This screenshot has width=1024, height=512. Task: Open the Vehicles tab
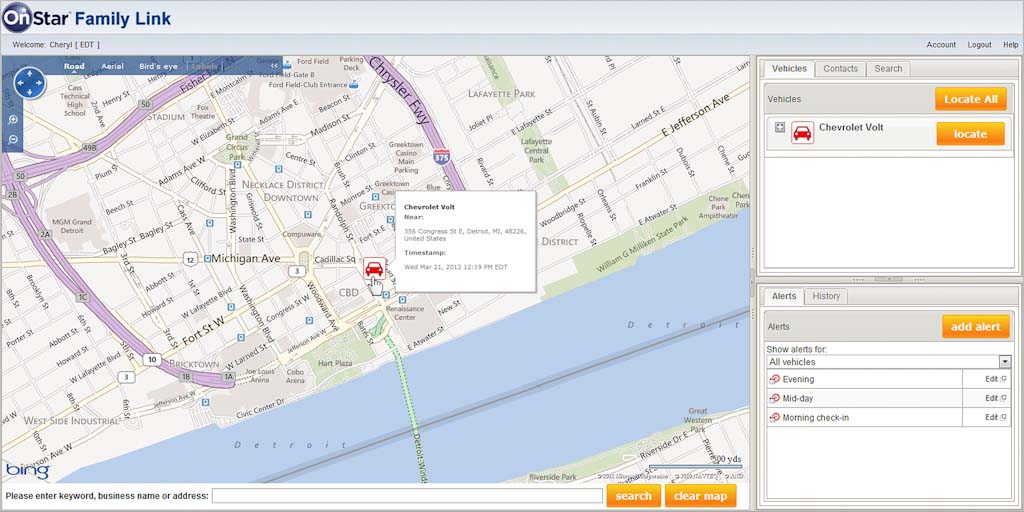(789, 69)
